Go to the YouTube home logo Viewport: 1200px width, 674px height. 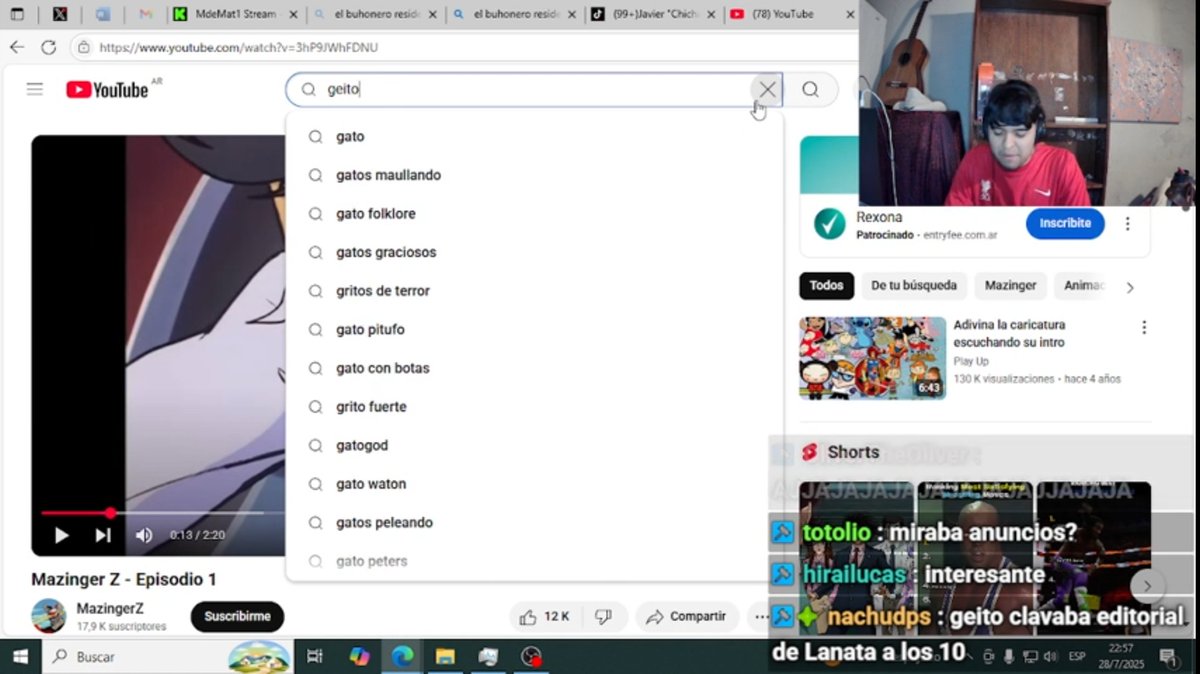[x=107, y=90]
